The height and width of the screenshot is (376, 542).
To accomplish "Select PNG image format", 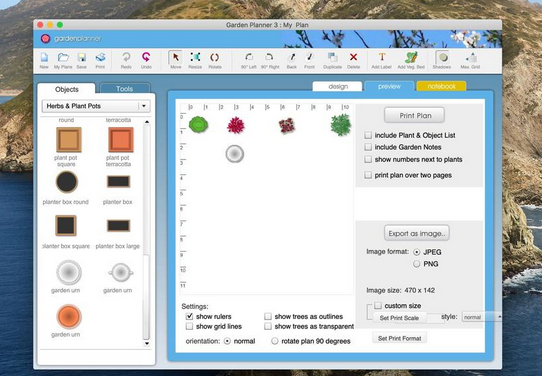I will [x=417, y=264].
